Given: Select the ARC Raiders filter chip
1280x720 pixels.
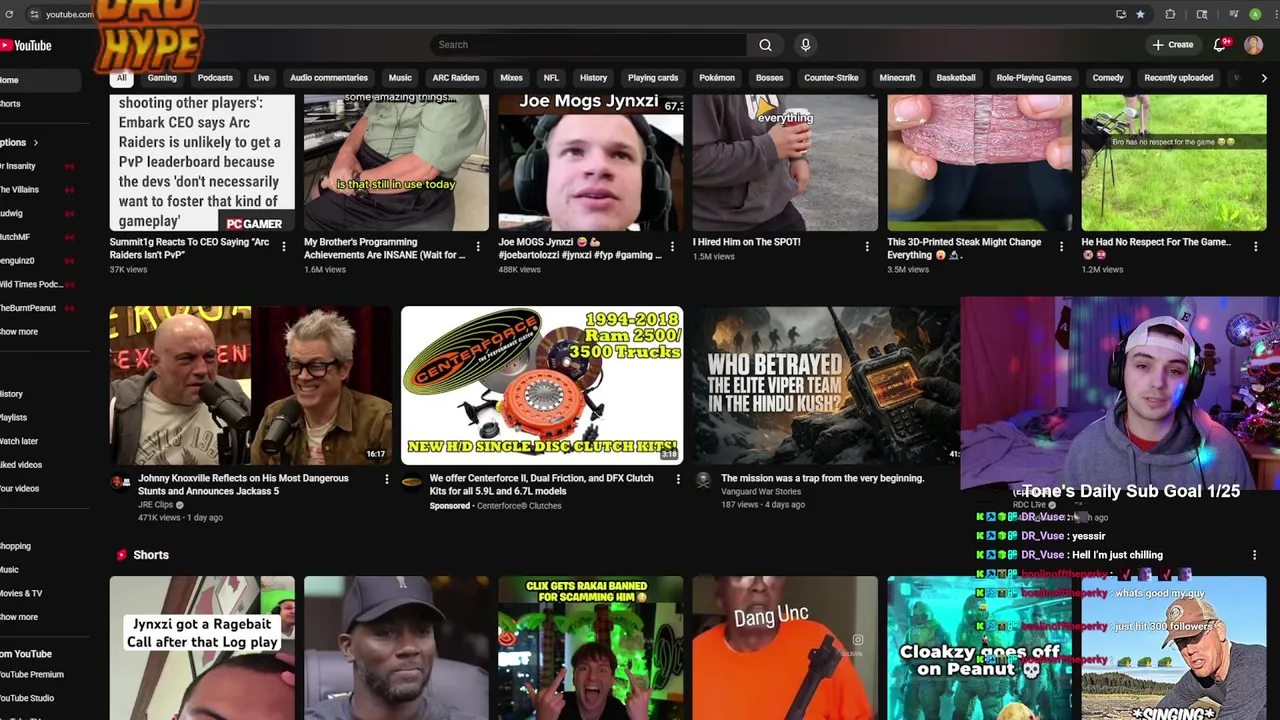Looking at the screenshot, I should click(x=455, y=78).
